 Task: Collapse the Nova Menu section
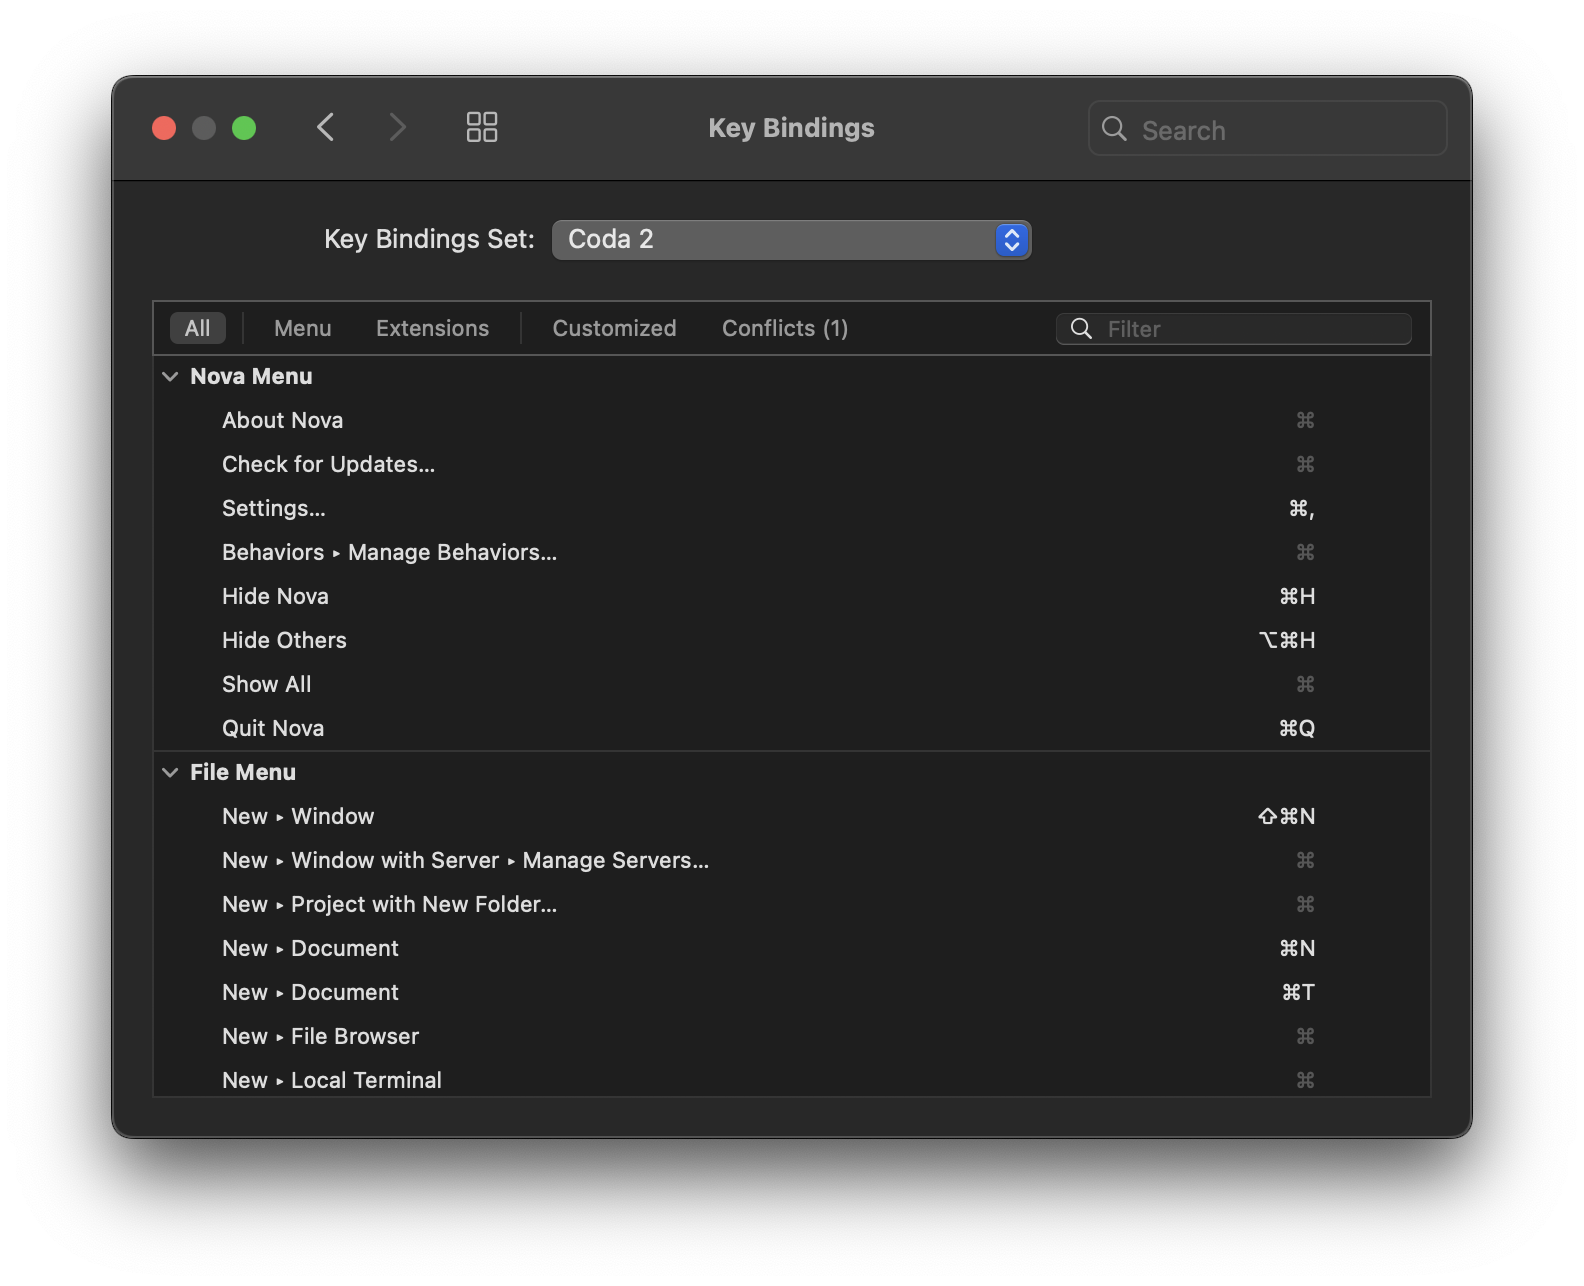[170, 376]
